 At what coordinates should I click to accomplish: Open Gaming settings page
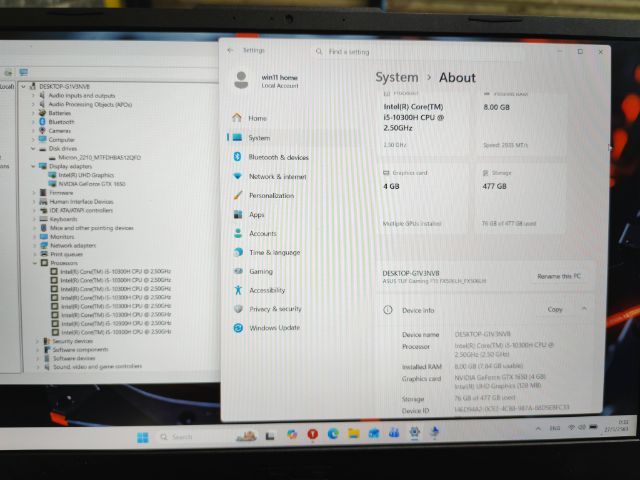(x=261, y=271)
